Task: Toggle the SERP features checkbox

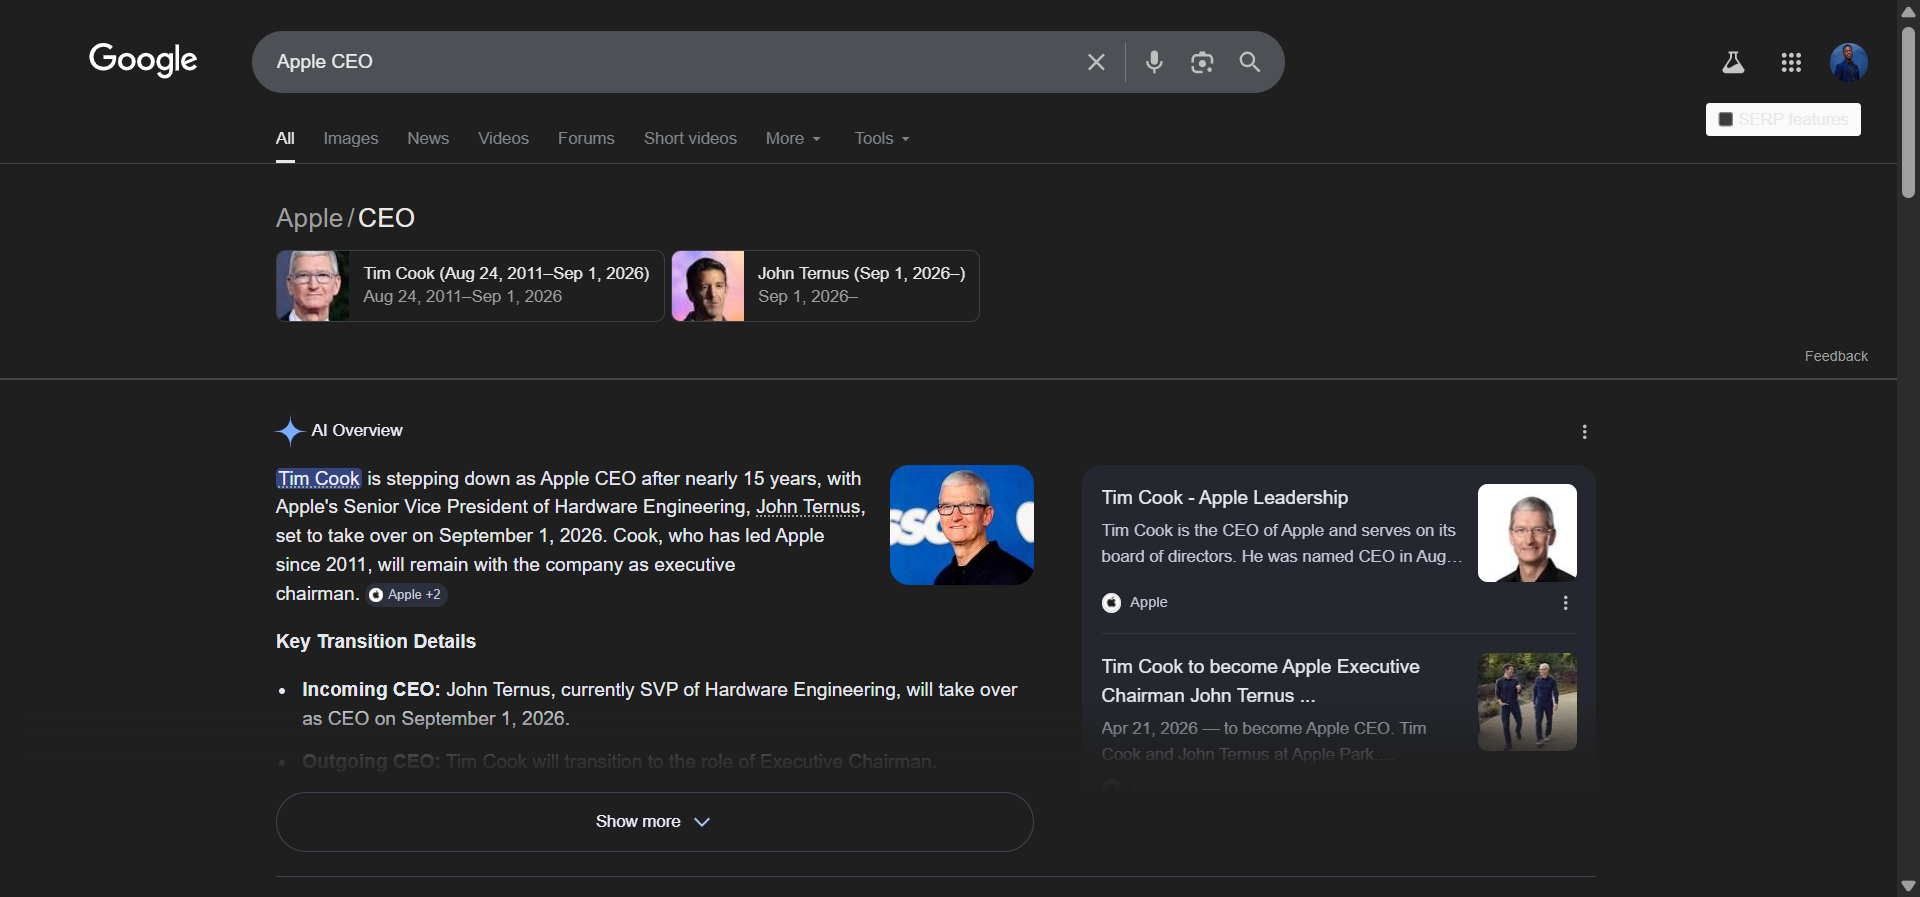Action: 1725,119
